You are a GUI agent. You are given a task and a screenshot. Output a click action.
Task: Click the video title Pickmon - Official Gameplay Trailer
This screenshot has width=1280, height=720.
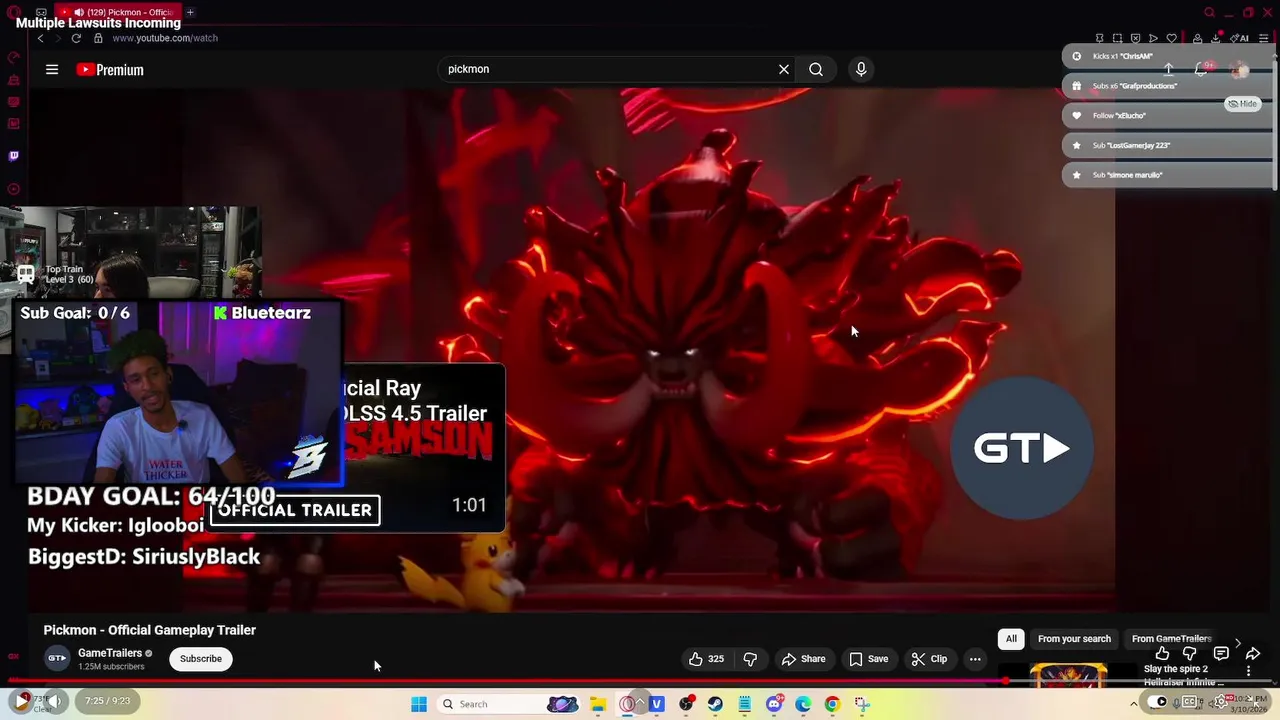click(x=150, y=630)
